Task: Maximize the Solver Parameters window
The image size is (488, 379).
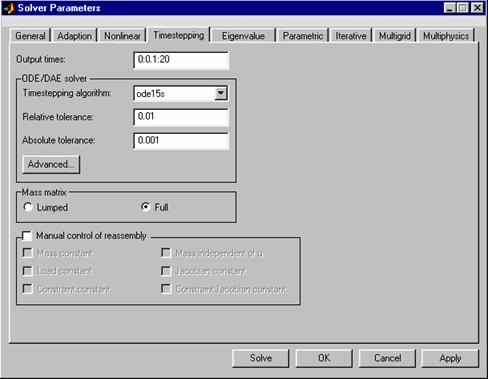Action: point(463,8)
